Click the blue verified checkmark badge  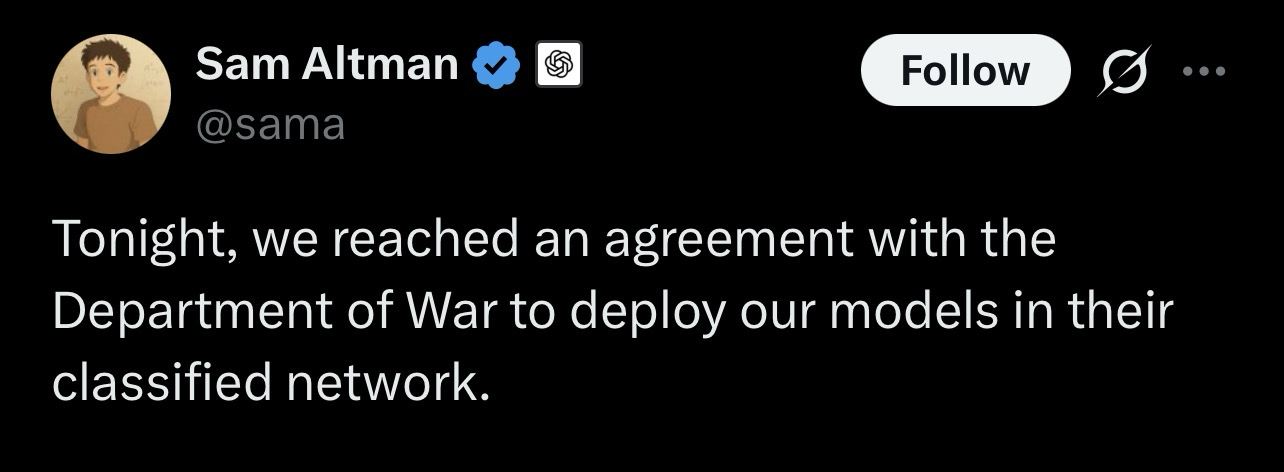click(497, 66)
